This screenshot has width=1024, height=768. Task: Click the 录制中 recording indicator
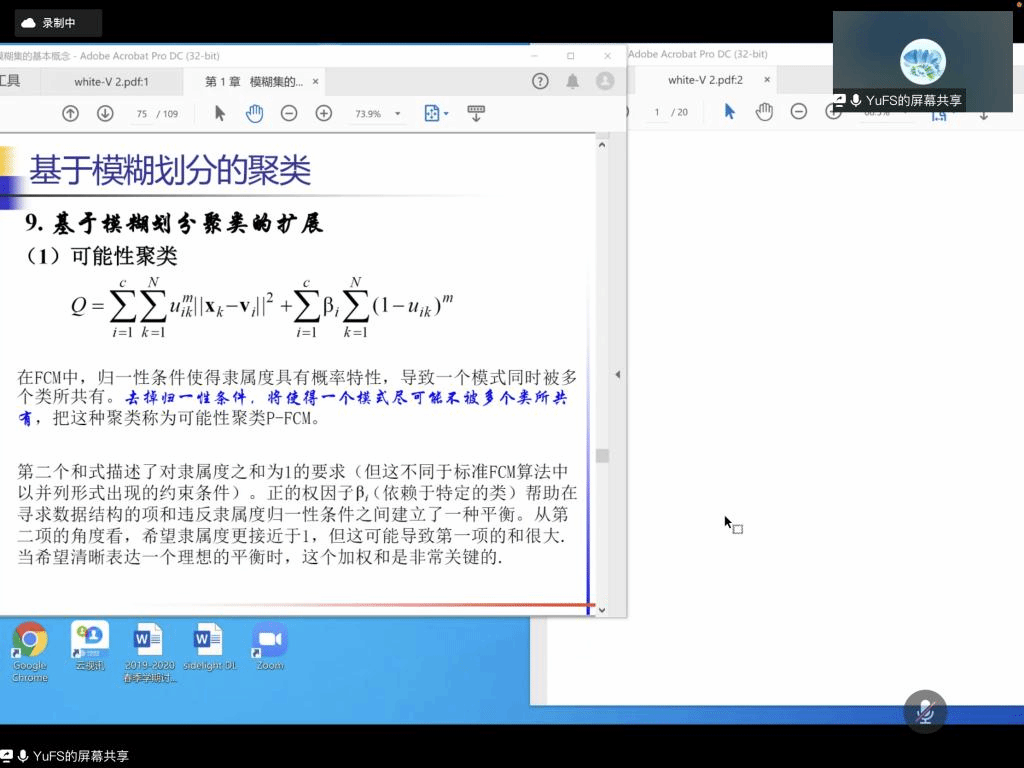(50, 22)
